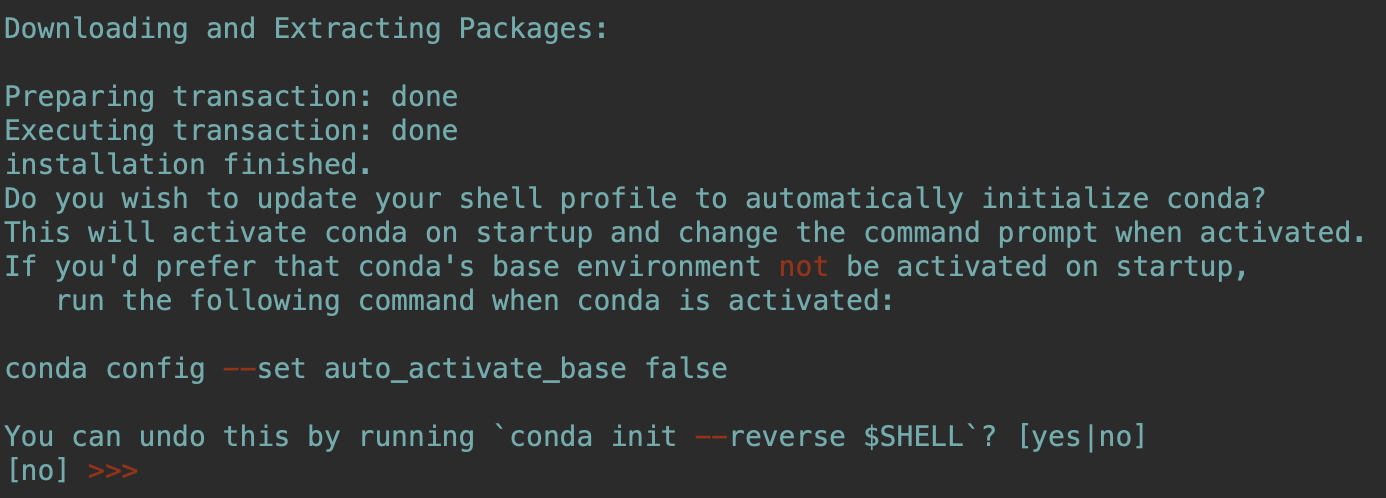Image resolution: width=1386 pixels, height=498 pixels.
Task: Click the word "false" in the conda command
Action: [686, 369]
